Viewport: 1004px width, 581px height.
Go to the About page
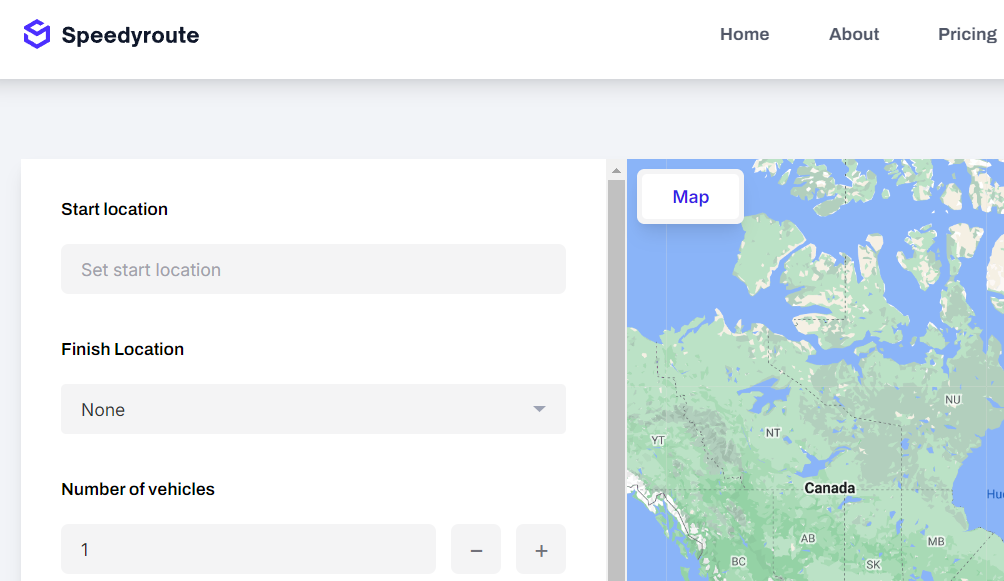[x=853, y=34]
